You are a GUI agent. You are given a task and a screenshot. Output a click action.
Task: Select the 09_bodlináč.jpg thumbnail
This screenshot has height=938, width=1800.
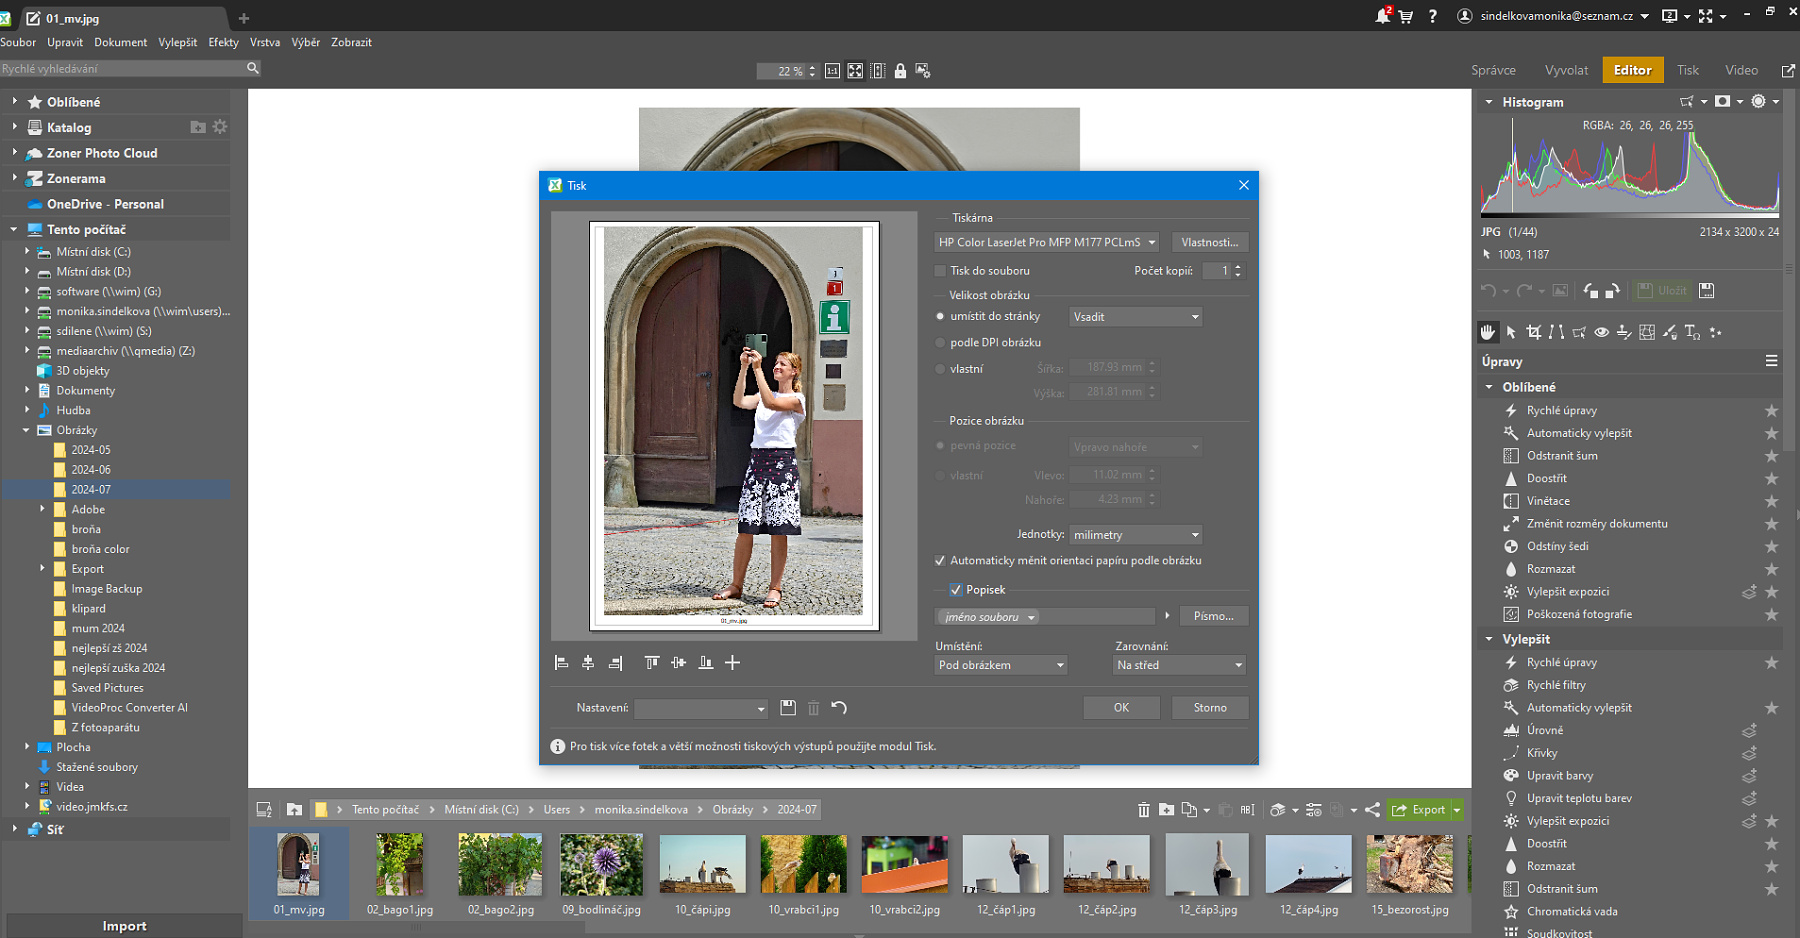point(601,866)
